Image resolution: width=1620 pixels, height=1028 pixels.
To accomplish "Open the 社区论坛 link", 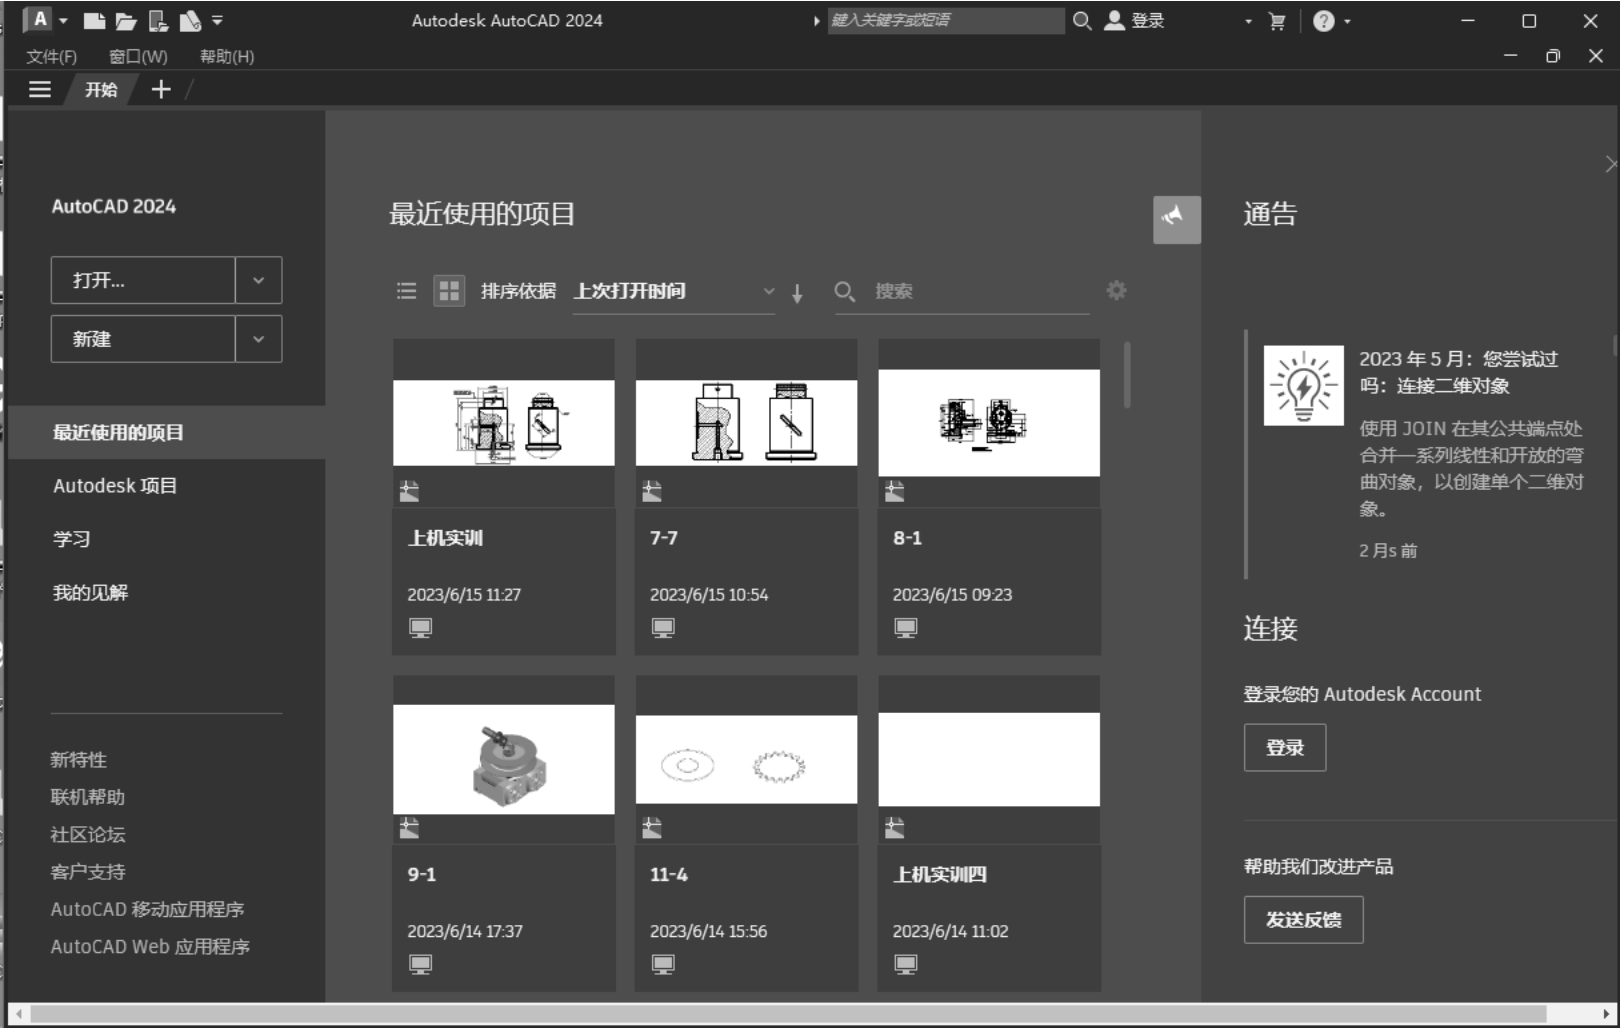I will tap(88, 834).
